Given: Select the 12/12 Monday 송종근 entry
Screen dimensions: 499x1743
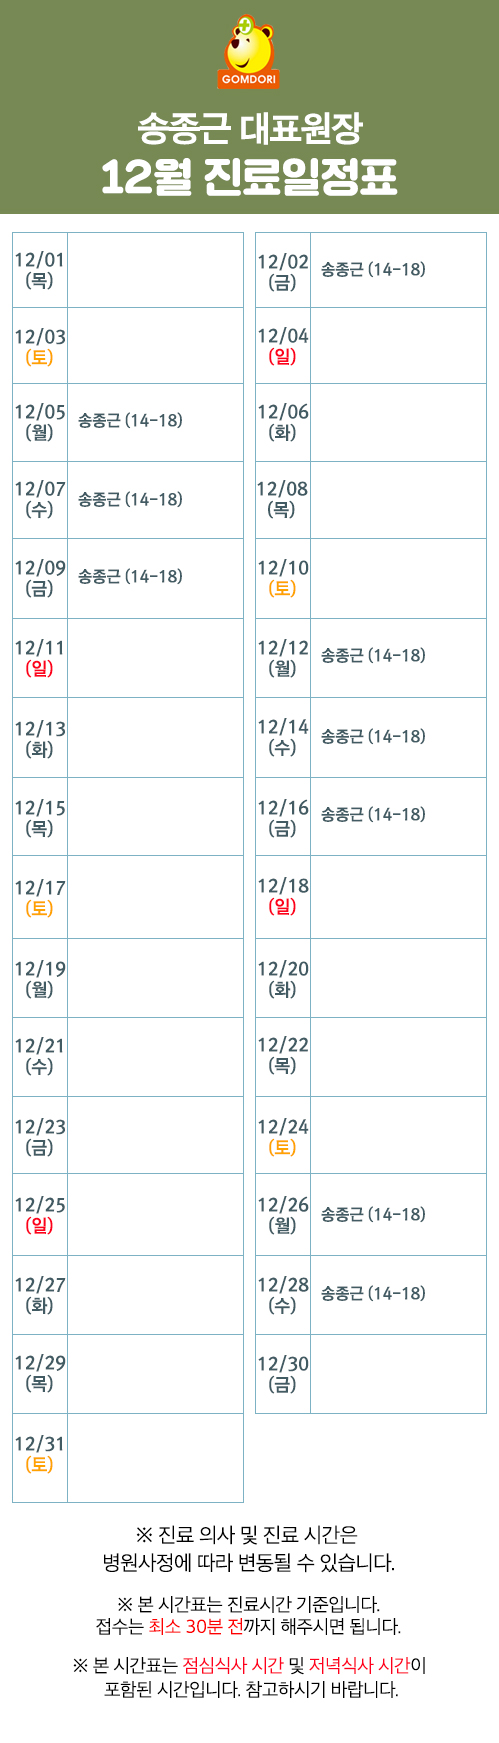Looking at the screenshot, I should pyautogui.click(x=373, y=655).
